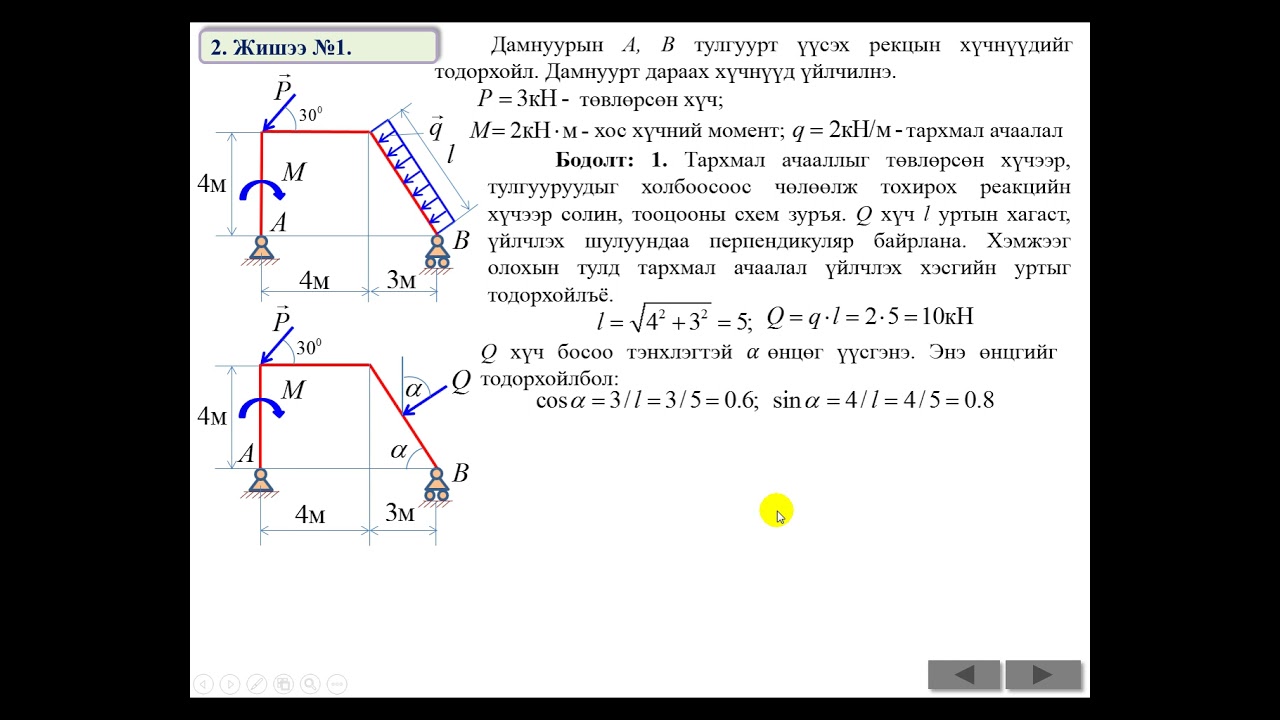Screen dimensions: 1280x720
Task: Open the pen pointer options icon
Action: (x=257, y=684)
